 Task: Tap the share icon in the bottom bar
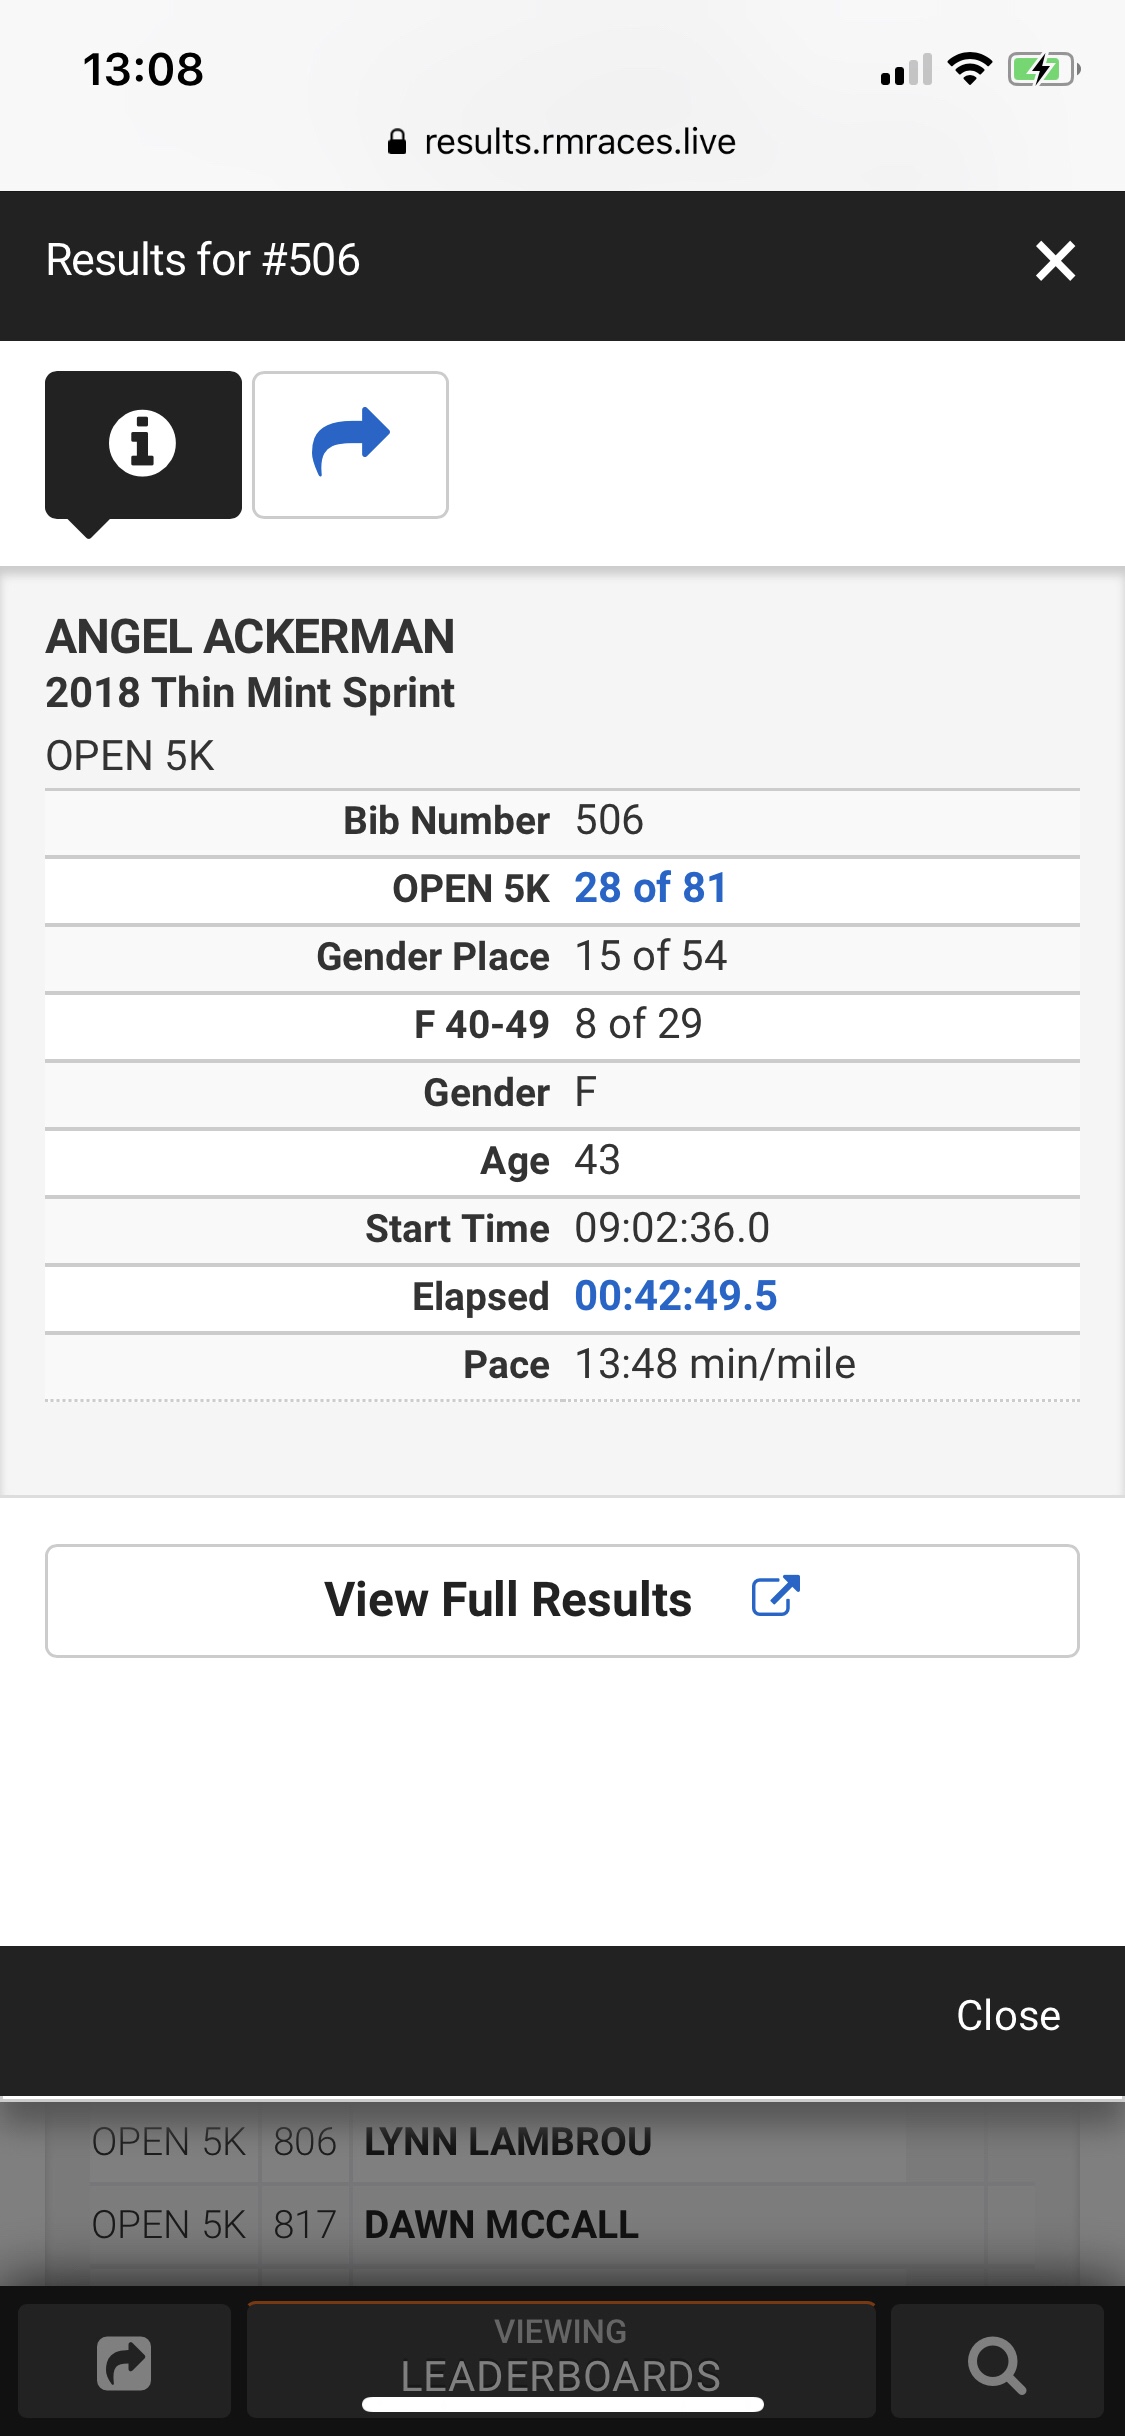pyautogui.click(x=124, y=2365)
